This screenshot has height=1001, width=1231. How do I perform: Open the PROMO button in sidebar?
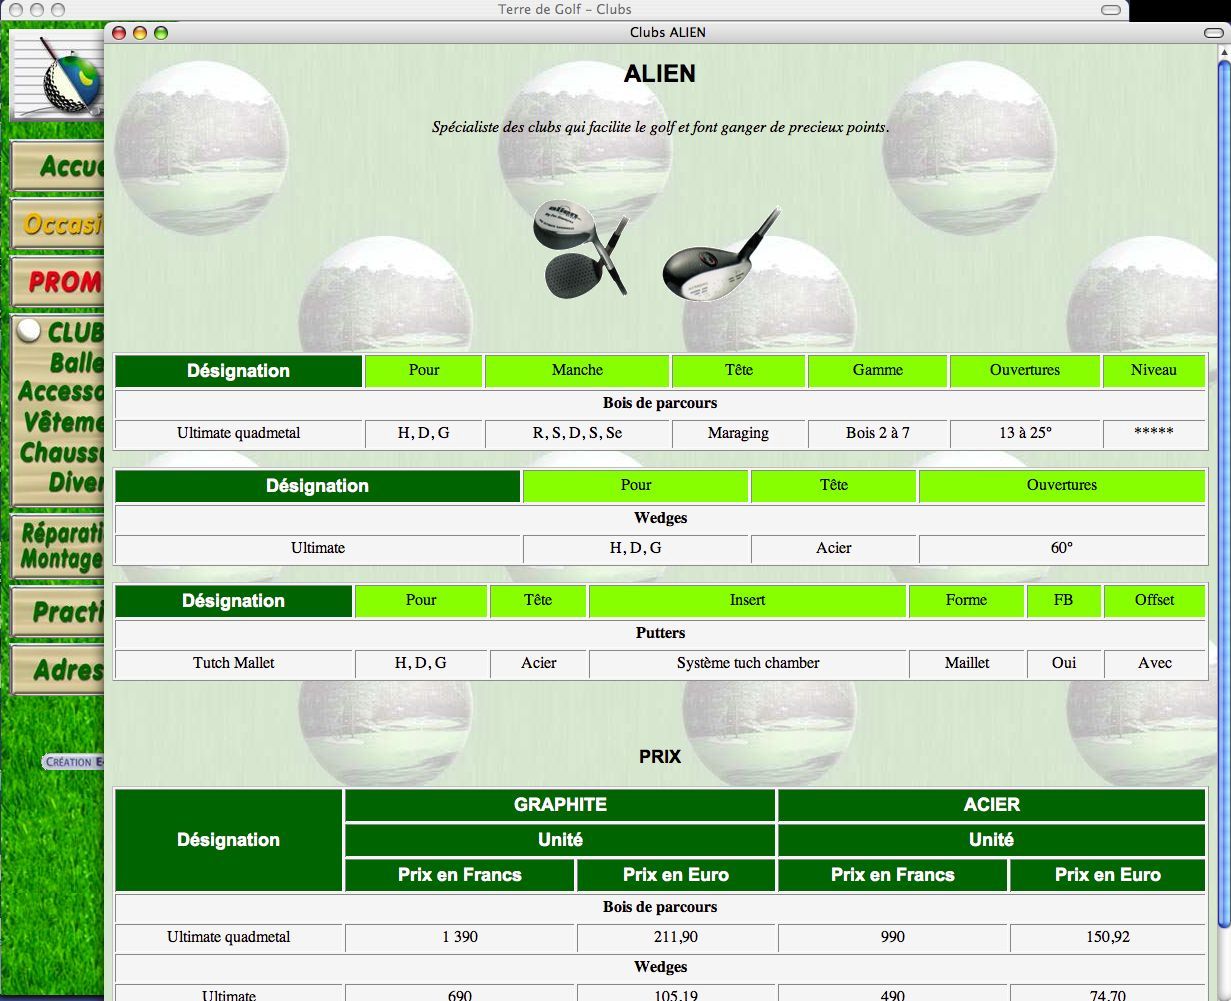pos(58,282)
